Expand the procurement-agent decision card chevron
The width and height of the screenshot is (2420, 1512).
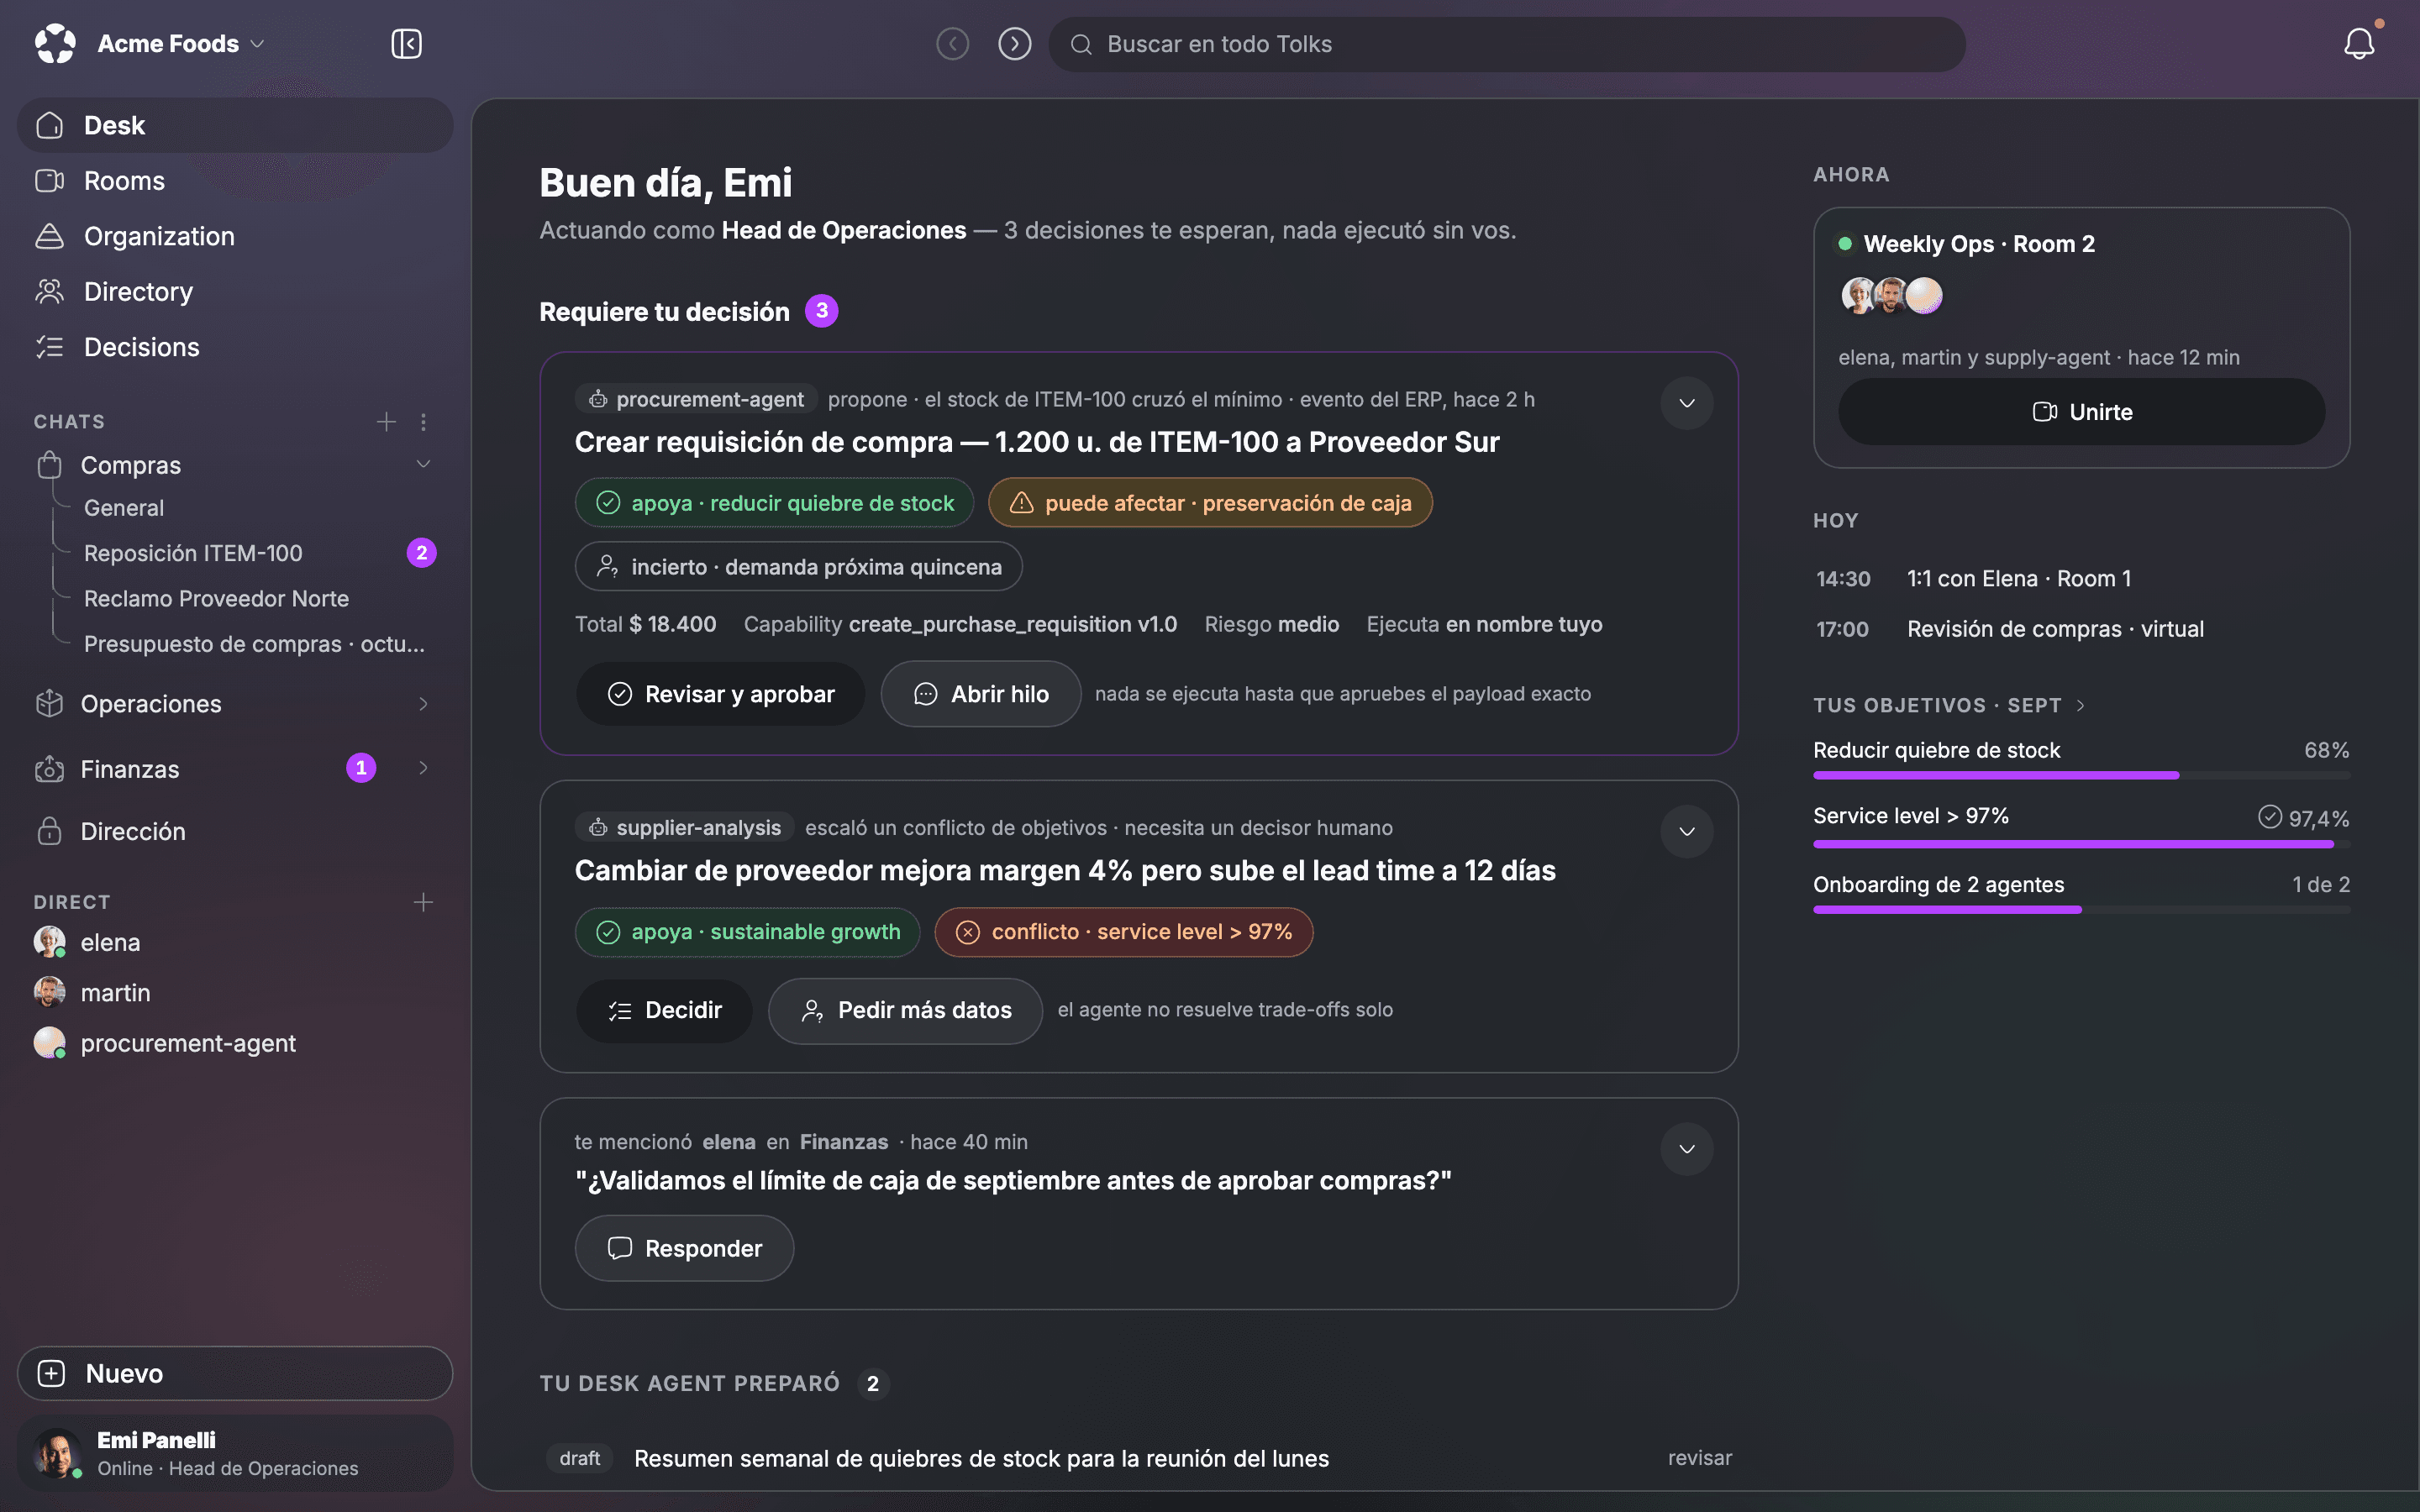(x=1687, y=403)
